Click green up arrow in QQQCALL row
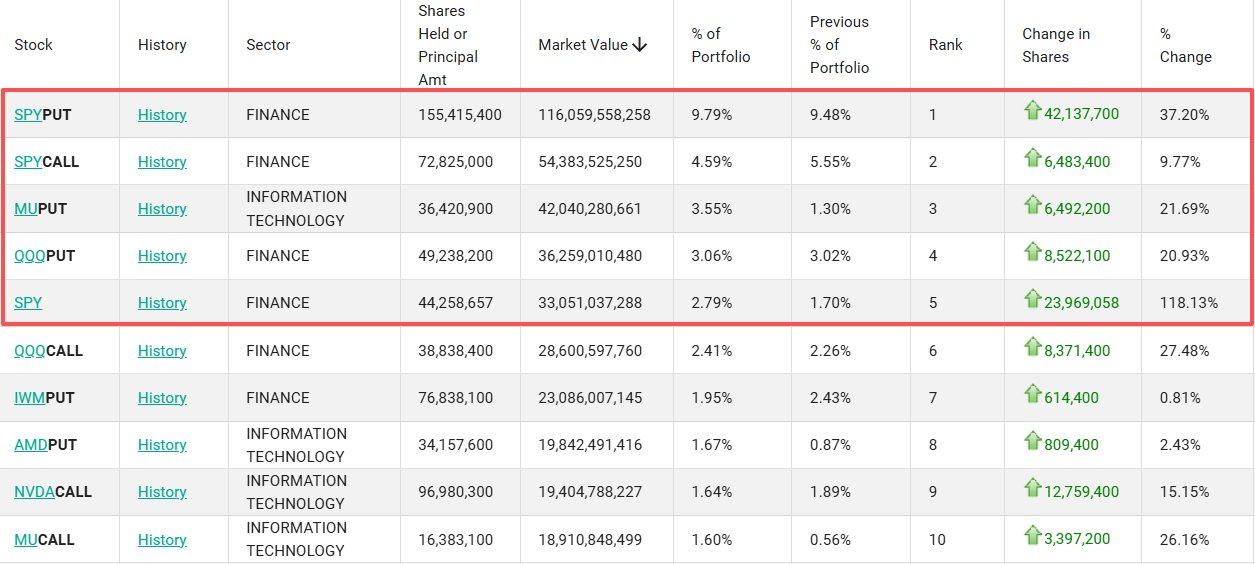The image size is (1255, 564). (x=1032, y=346)
